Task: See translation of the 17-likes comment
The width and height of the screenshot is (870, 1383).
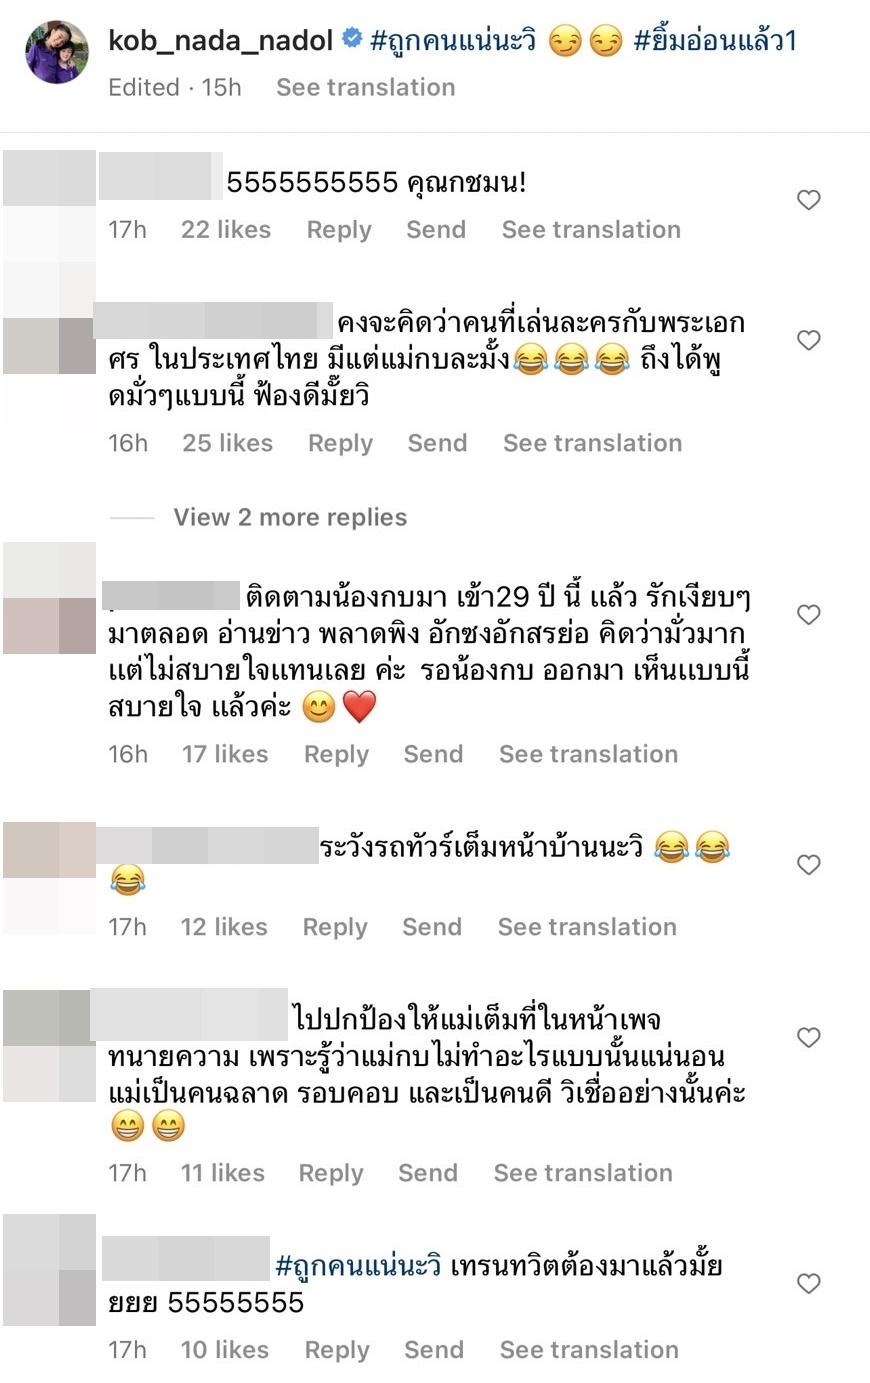Action: [x=588, y=754]
